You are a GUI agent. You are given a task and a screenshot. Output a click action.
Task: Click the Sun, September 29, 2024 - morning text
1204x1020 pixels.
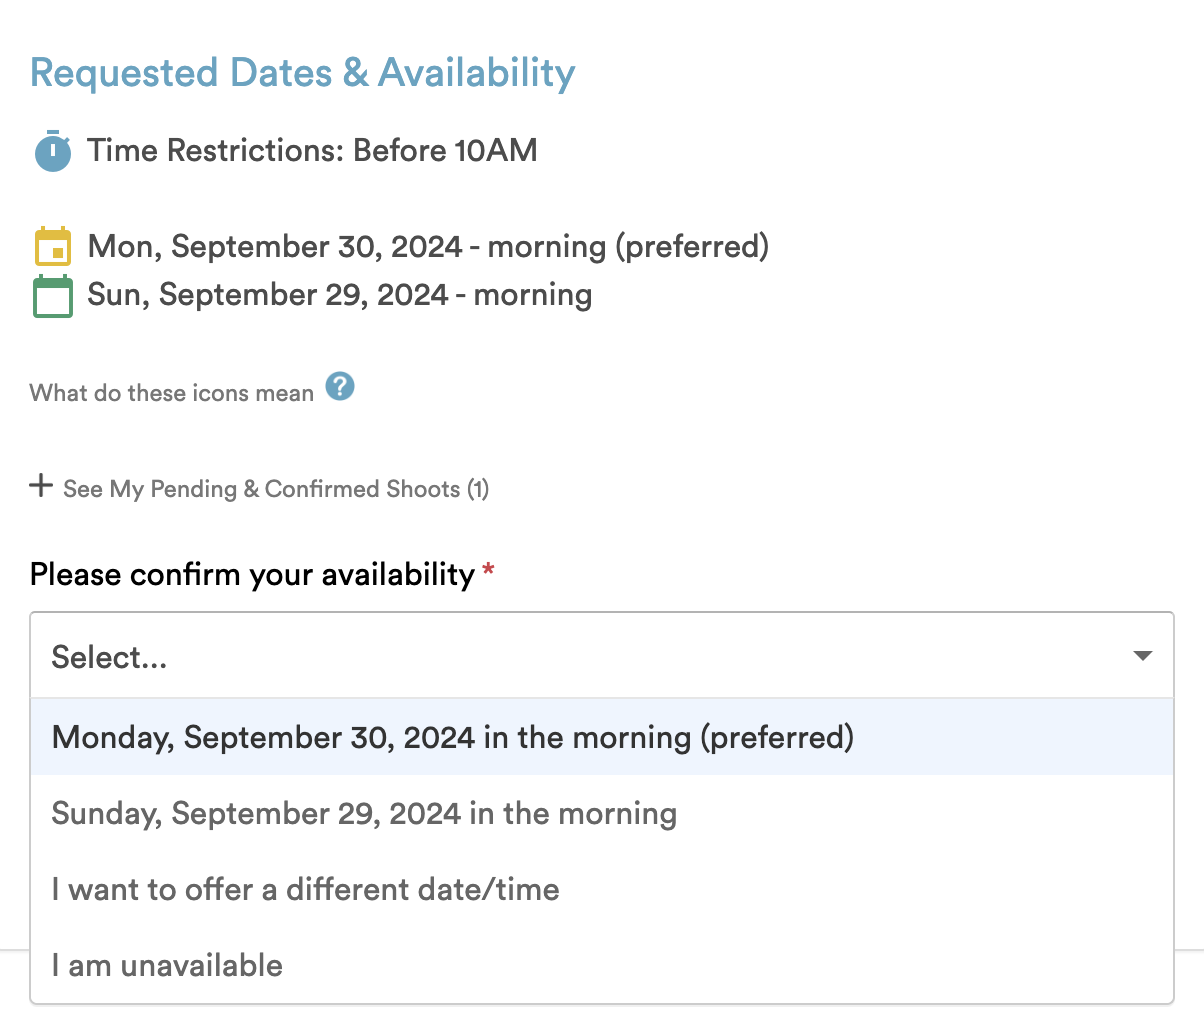340,295
